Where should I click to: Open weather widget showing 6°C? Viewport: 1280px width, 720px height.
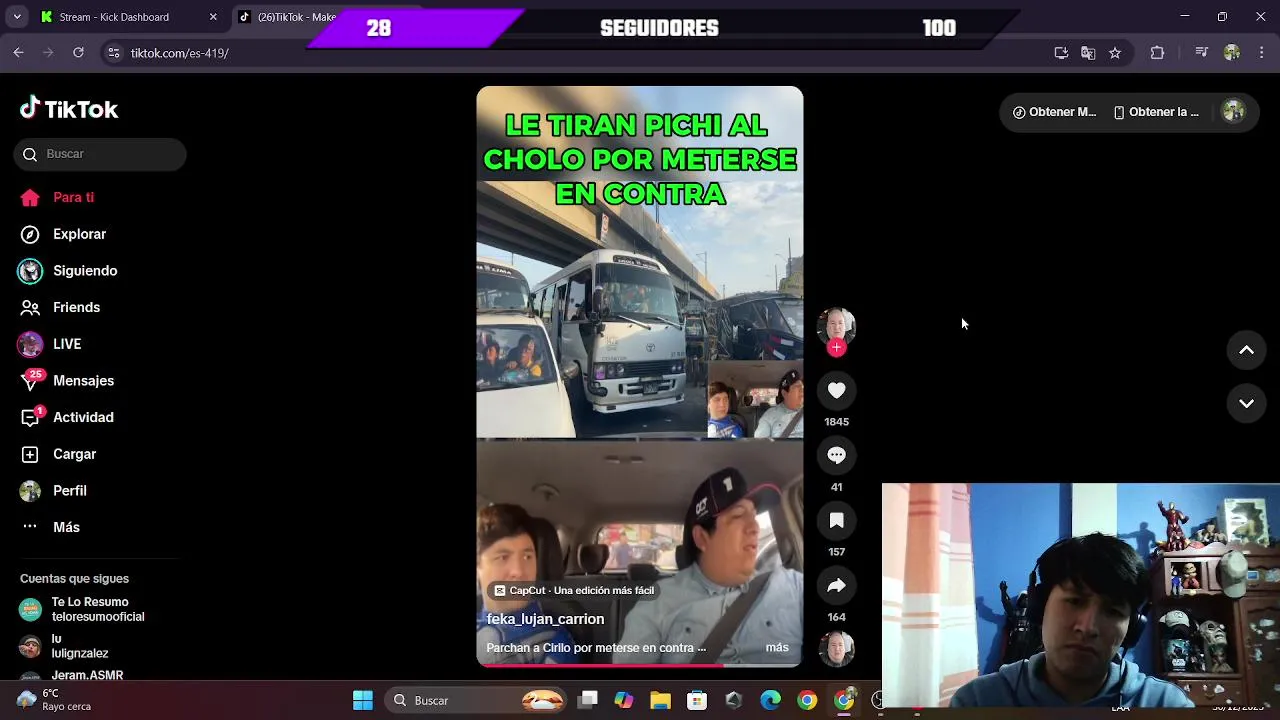55,700
